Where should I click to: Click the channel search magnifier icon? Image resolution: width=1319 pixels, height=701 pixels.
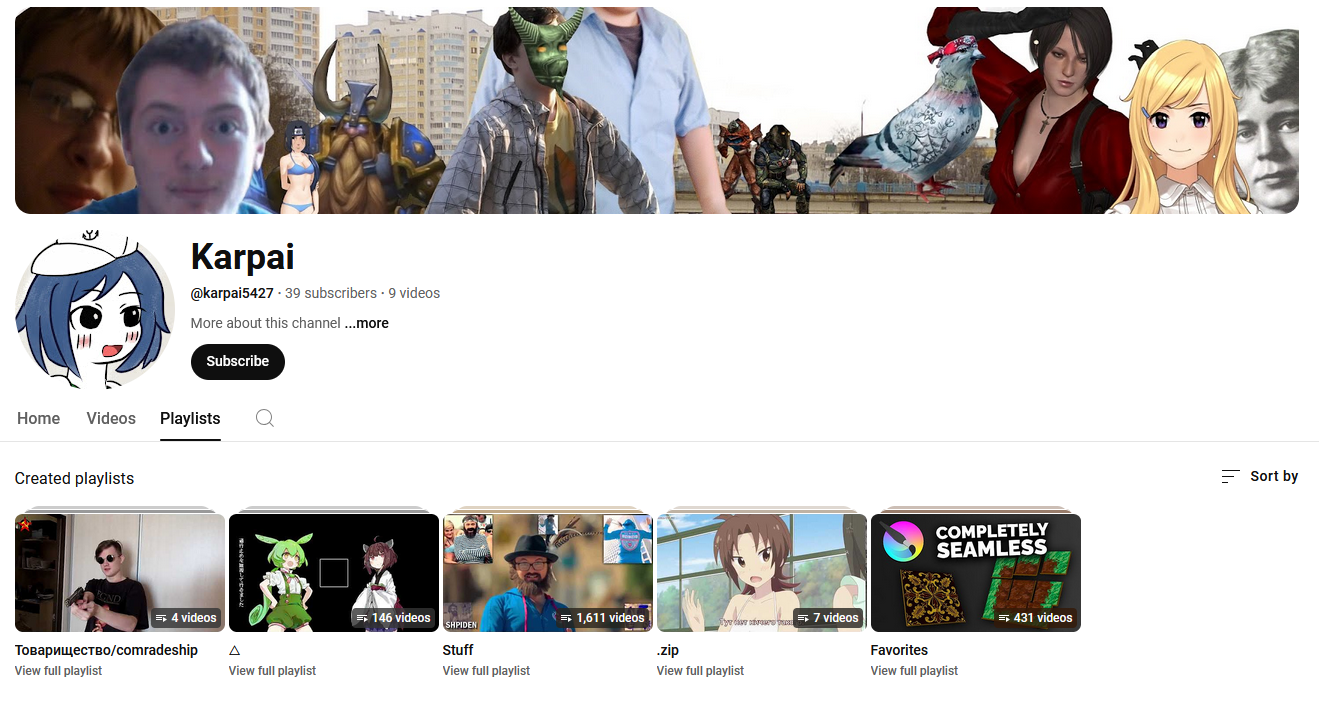tap(264, 418)
